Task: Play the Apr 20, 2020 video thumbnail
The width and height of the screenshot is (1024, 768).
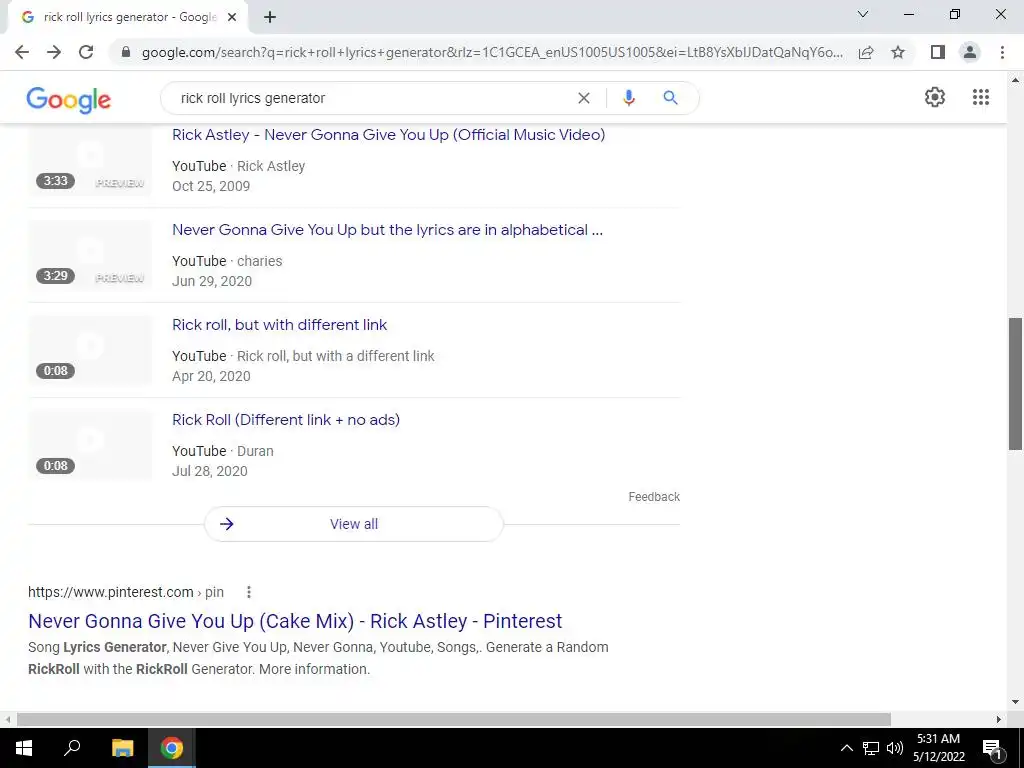Action: (x=90, y=350)
